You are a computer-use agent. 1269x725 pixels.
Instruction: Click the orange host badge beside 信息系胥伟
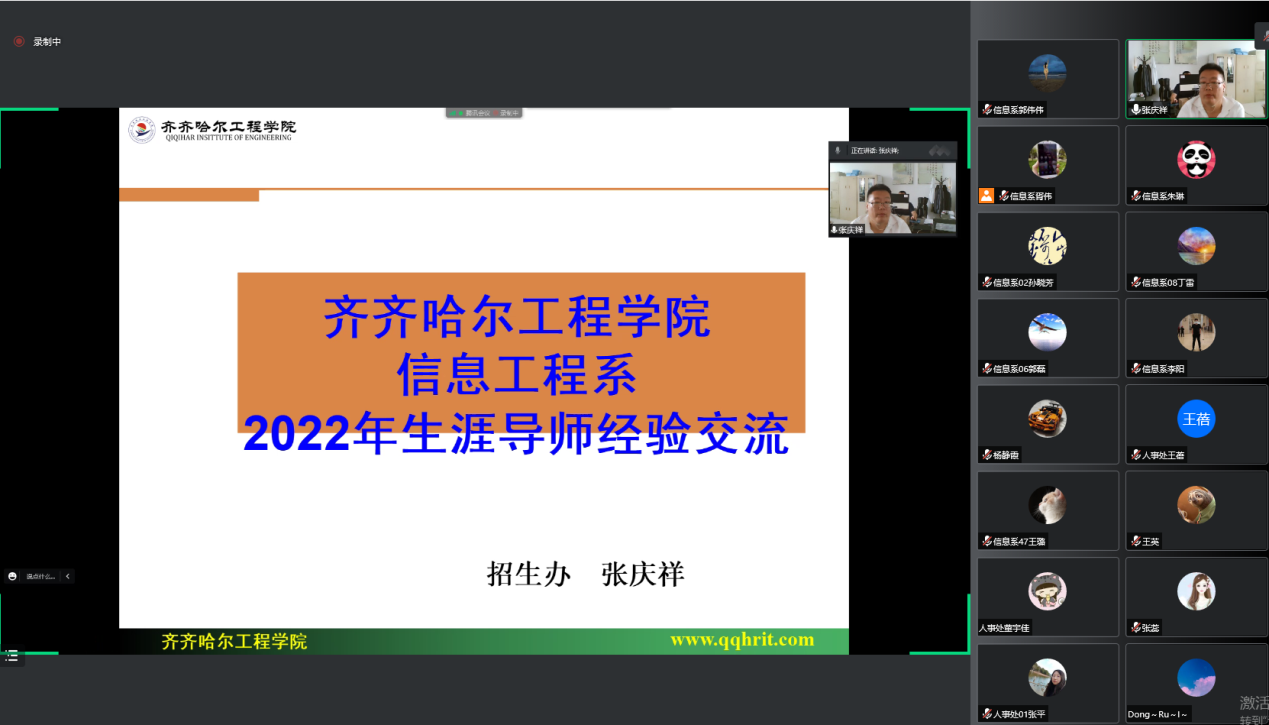tap(986, 196)
